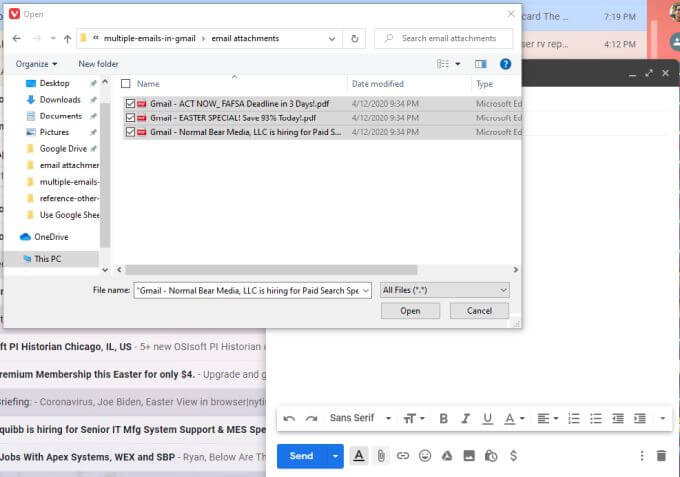The width and height of the screenshot is (680, 477).
Task: Expand the address path dropdown chevron
Action: point(332,39)
